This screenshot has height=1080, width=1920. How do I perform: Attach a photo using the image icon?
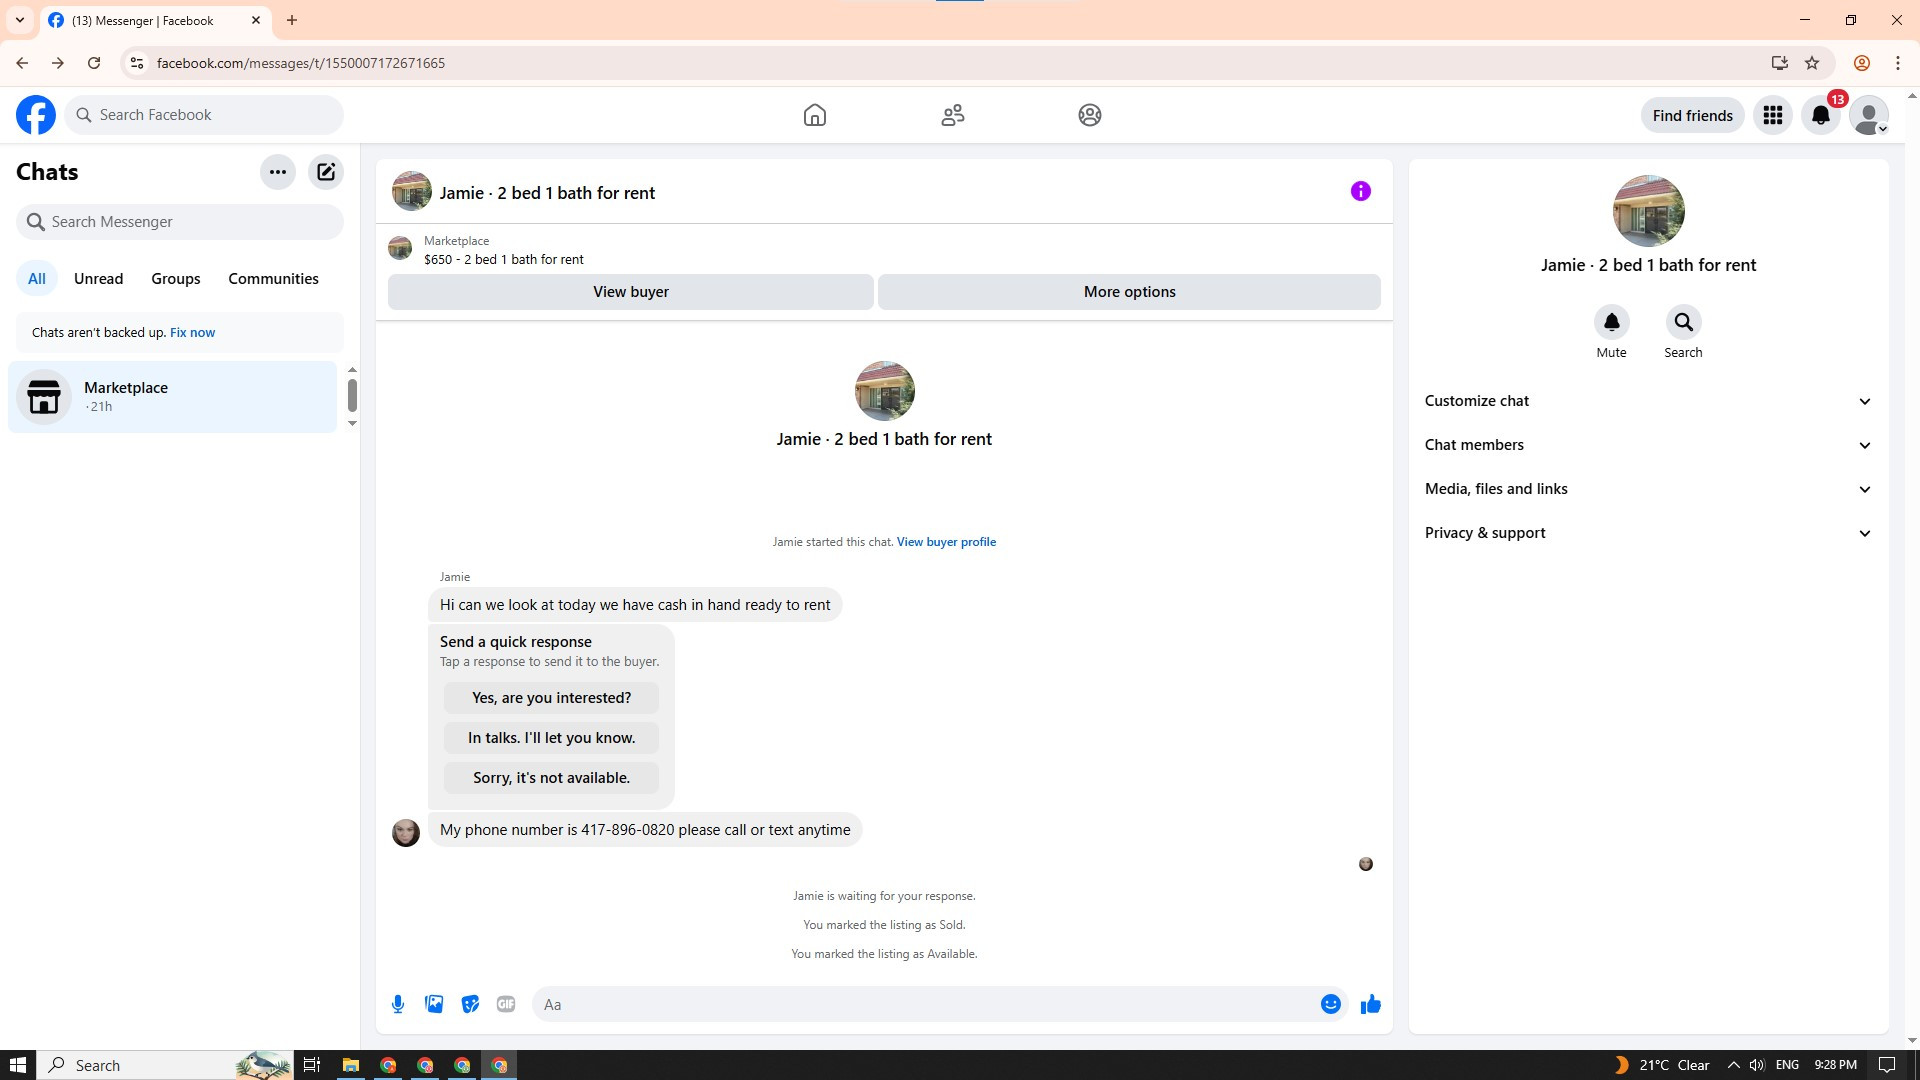(434, 1004)
